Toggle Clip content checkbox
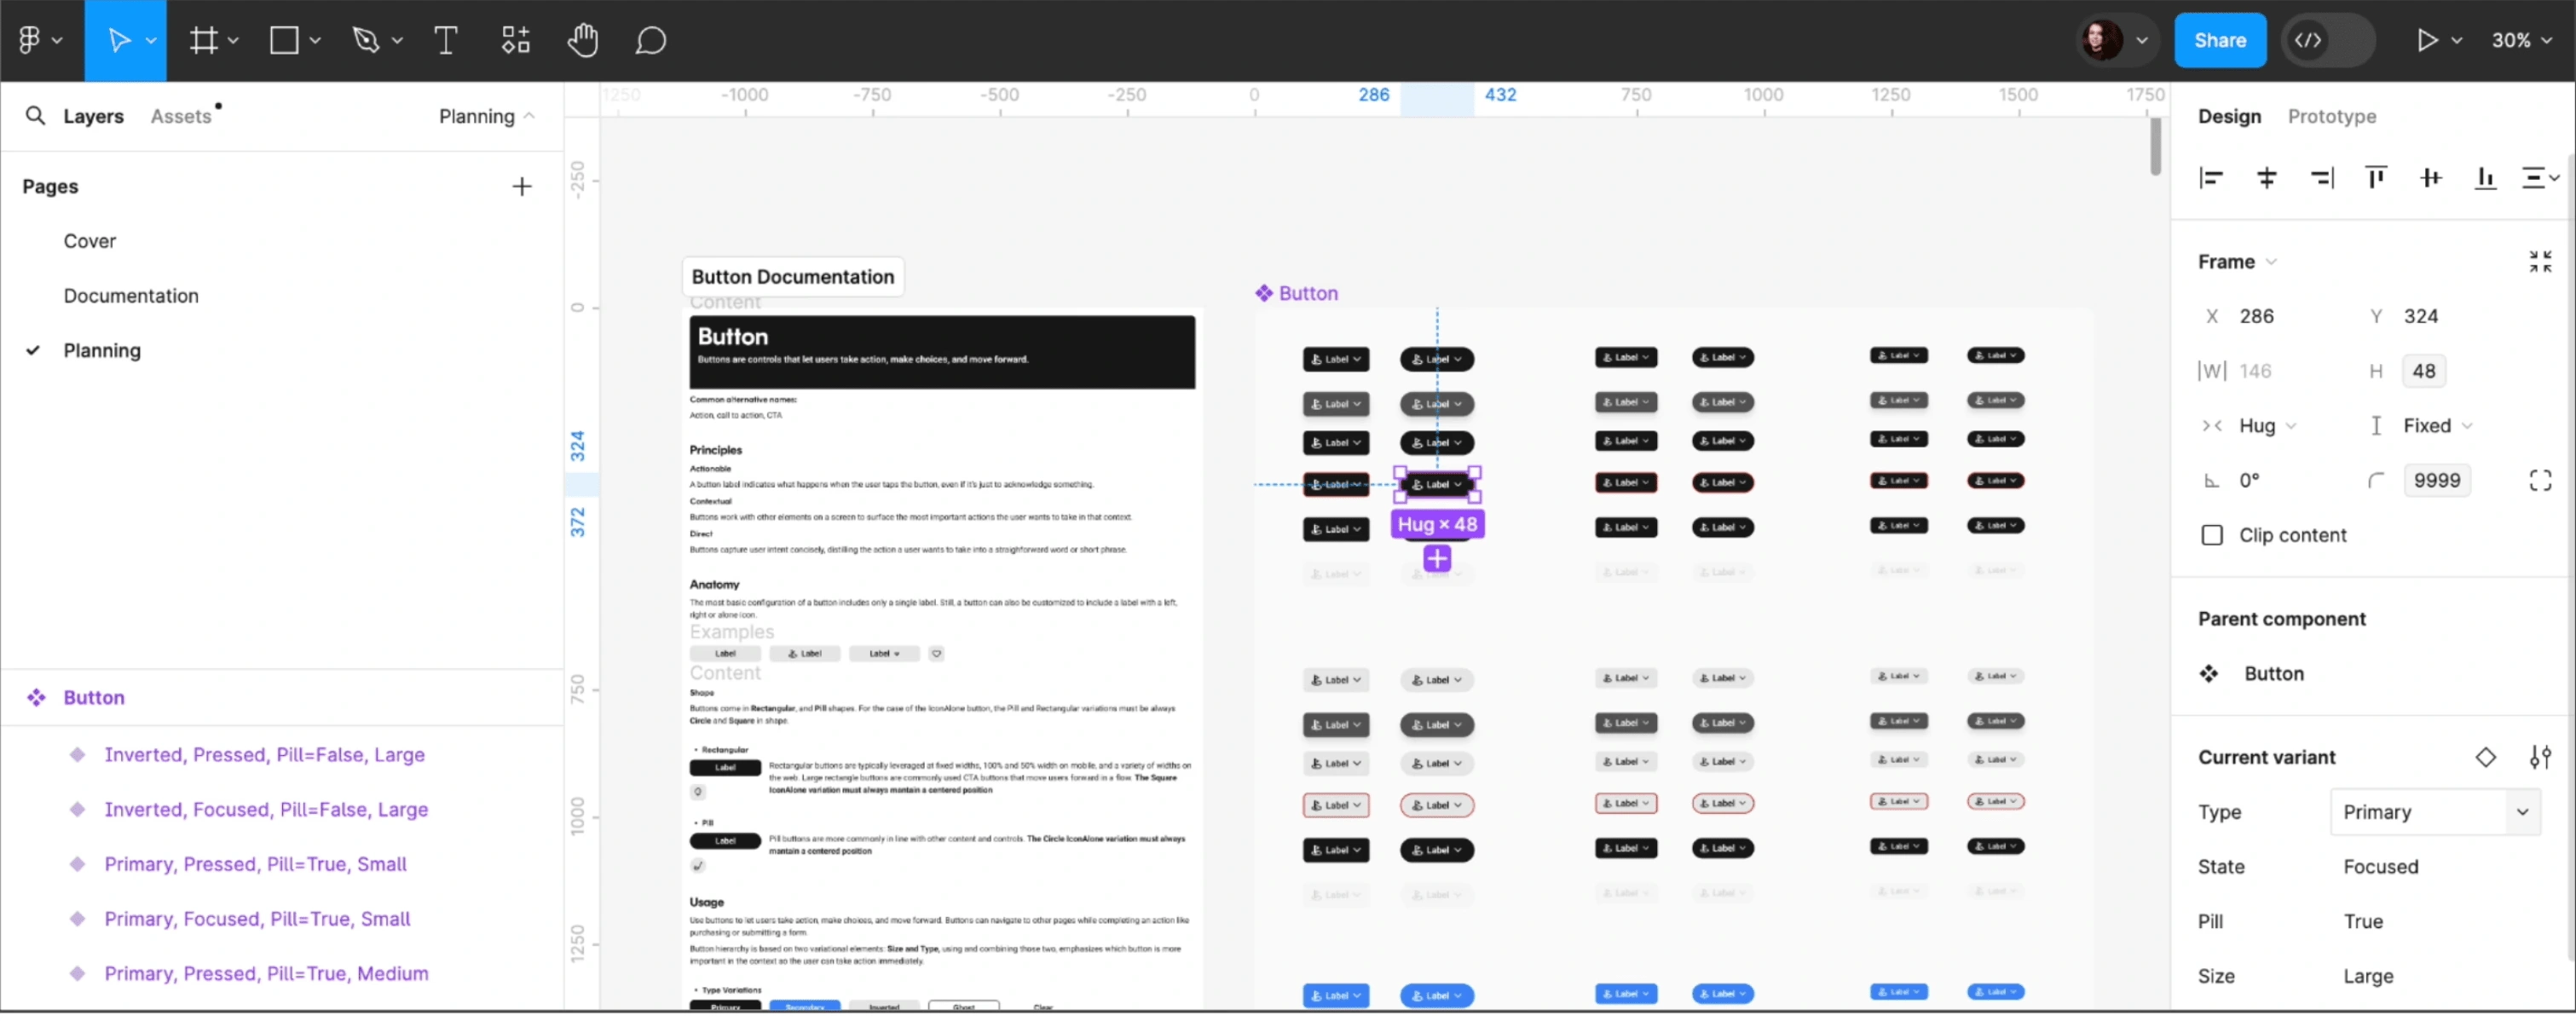 (x=2213, y=534)
